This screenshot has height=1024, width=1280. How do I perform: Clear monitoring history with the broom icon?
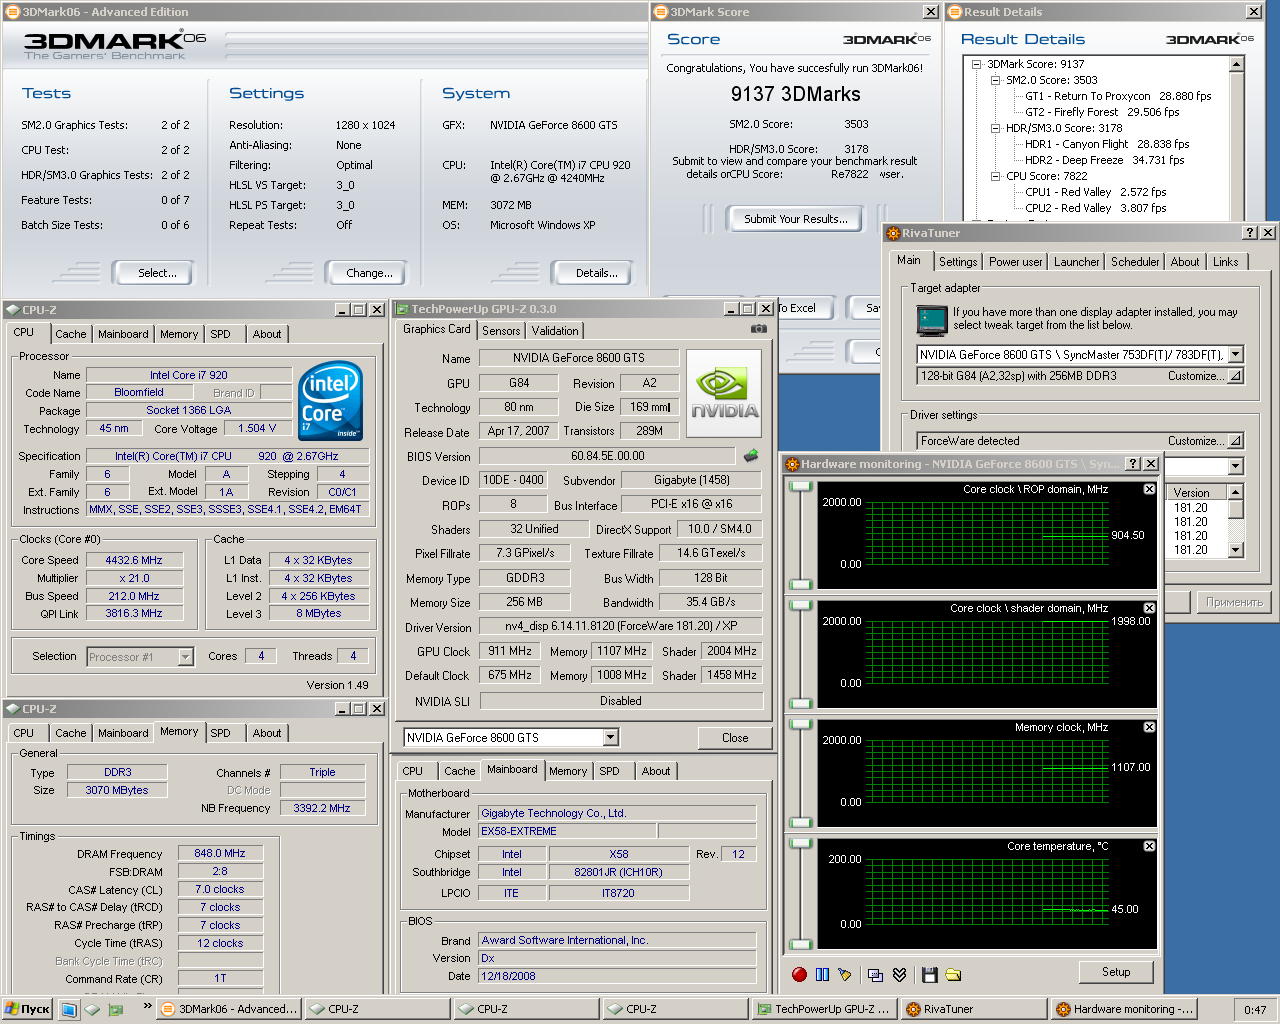pyautogui.click(x=845, y=974)
